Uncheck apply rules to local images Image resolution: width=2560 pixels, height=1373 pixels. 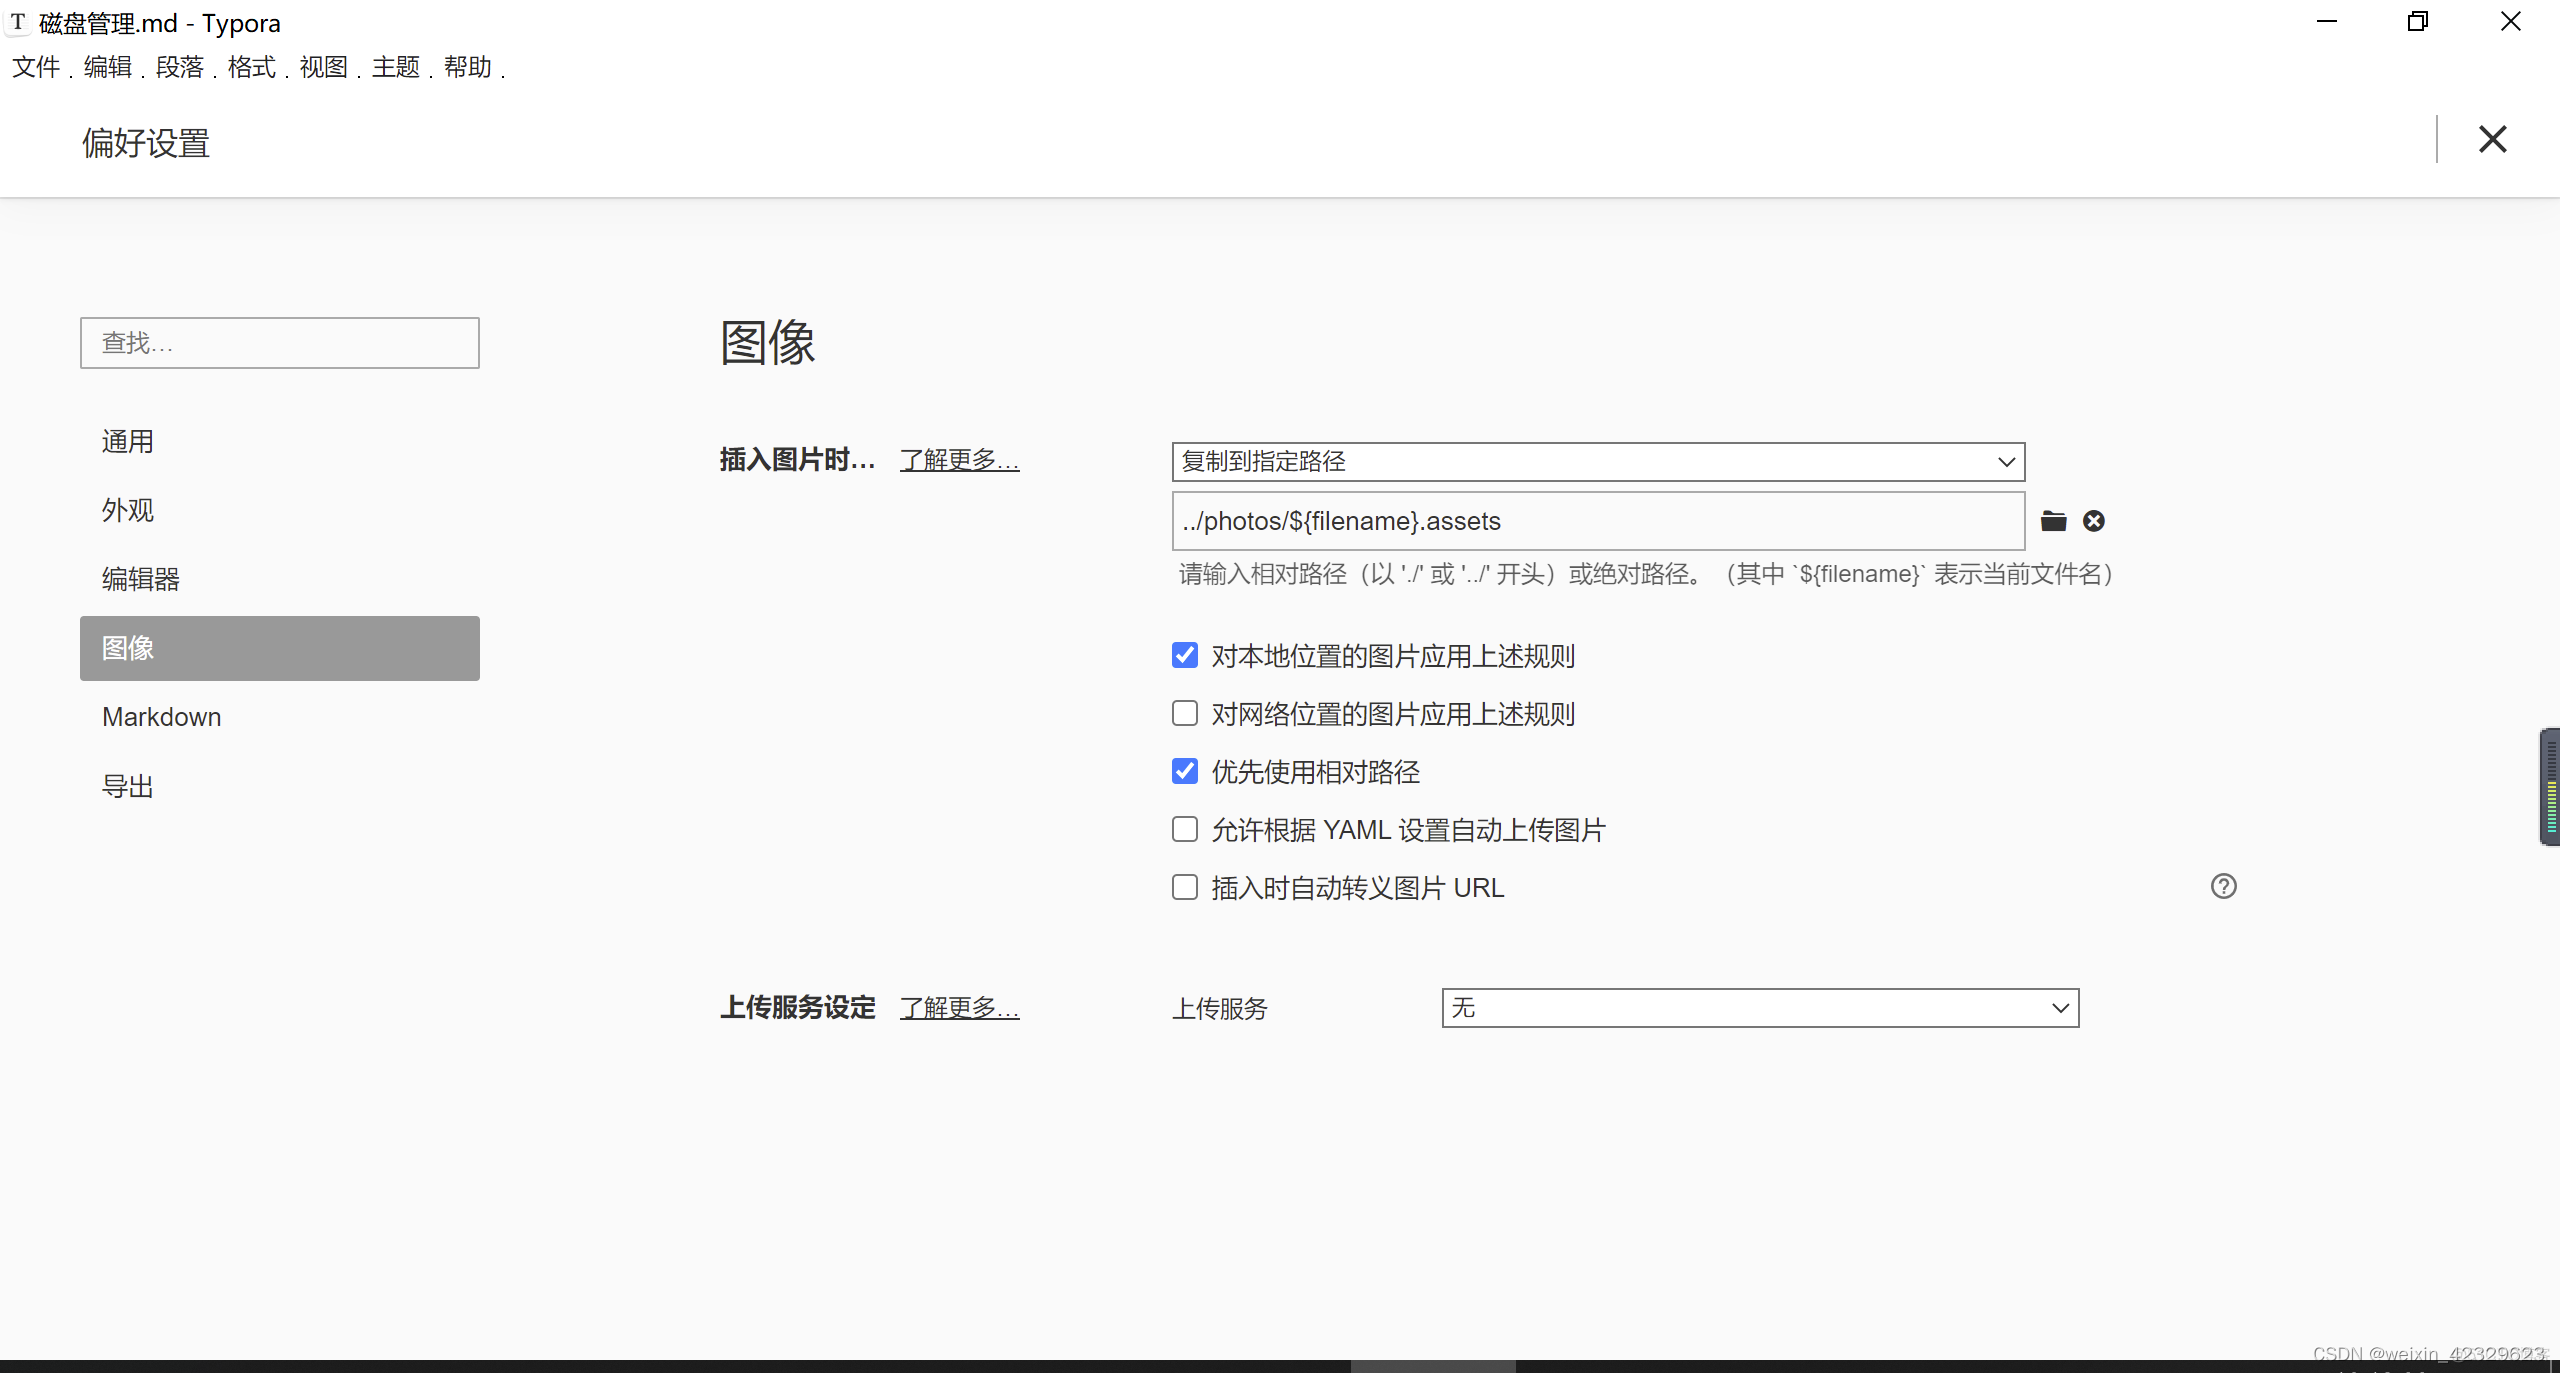(x=1185, y=655)
